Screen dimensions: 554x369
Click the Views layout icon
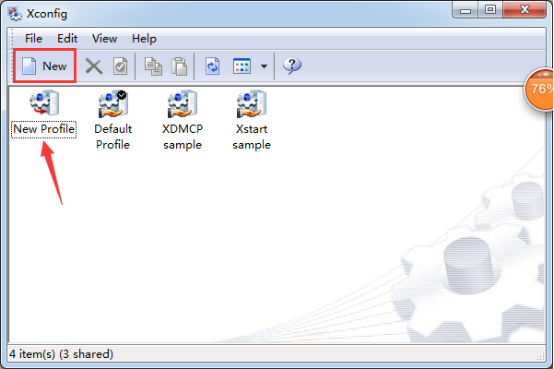pyautogui.click(x=242, y=66)
